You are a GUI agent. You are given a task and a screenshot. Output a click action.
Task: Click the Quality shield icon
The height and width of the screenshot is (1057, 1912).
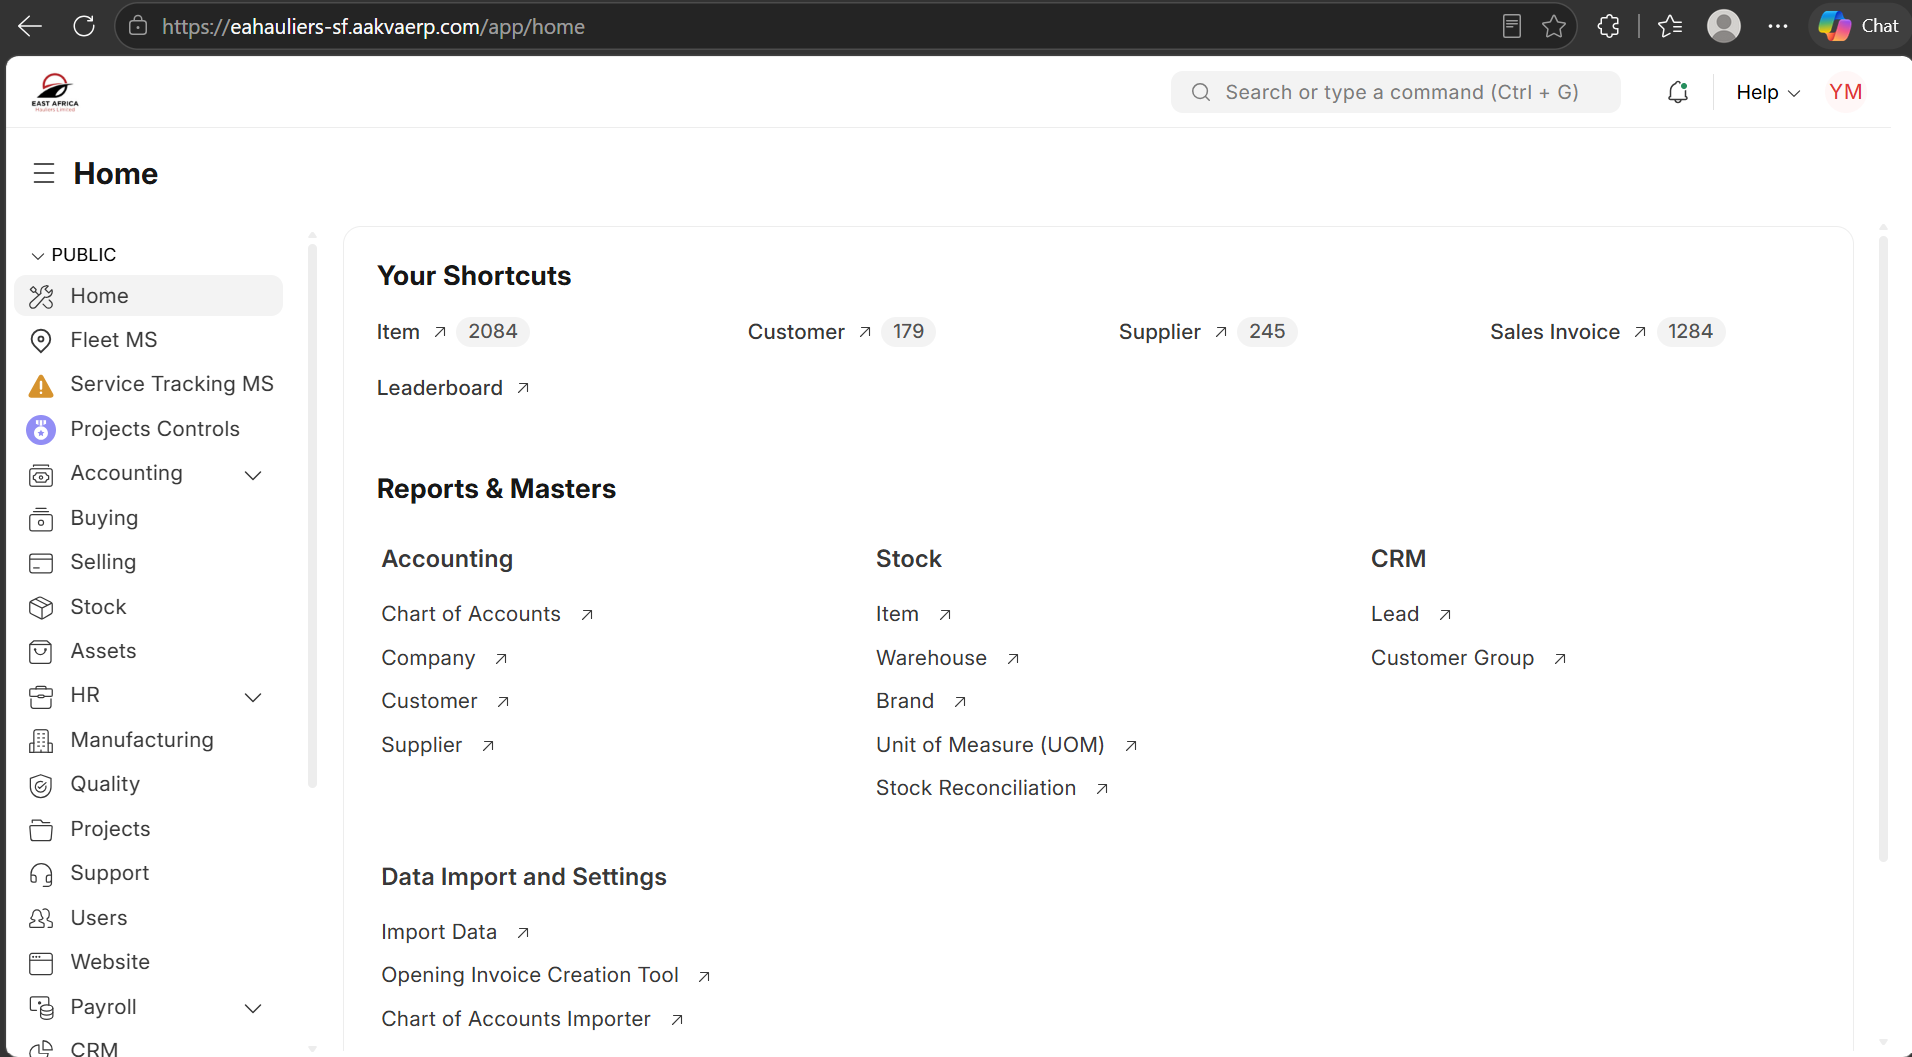(x=41, y=786)
